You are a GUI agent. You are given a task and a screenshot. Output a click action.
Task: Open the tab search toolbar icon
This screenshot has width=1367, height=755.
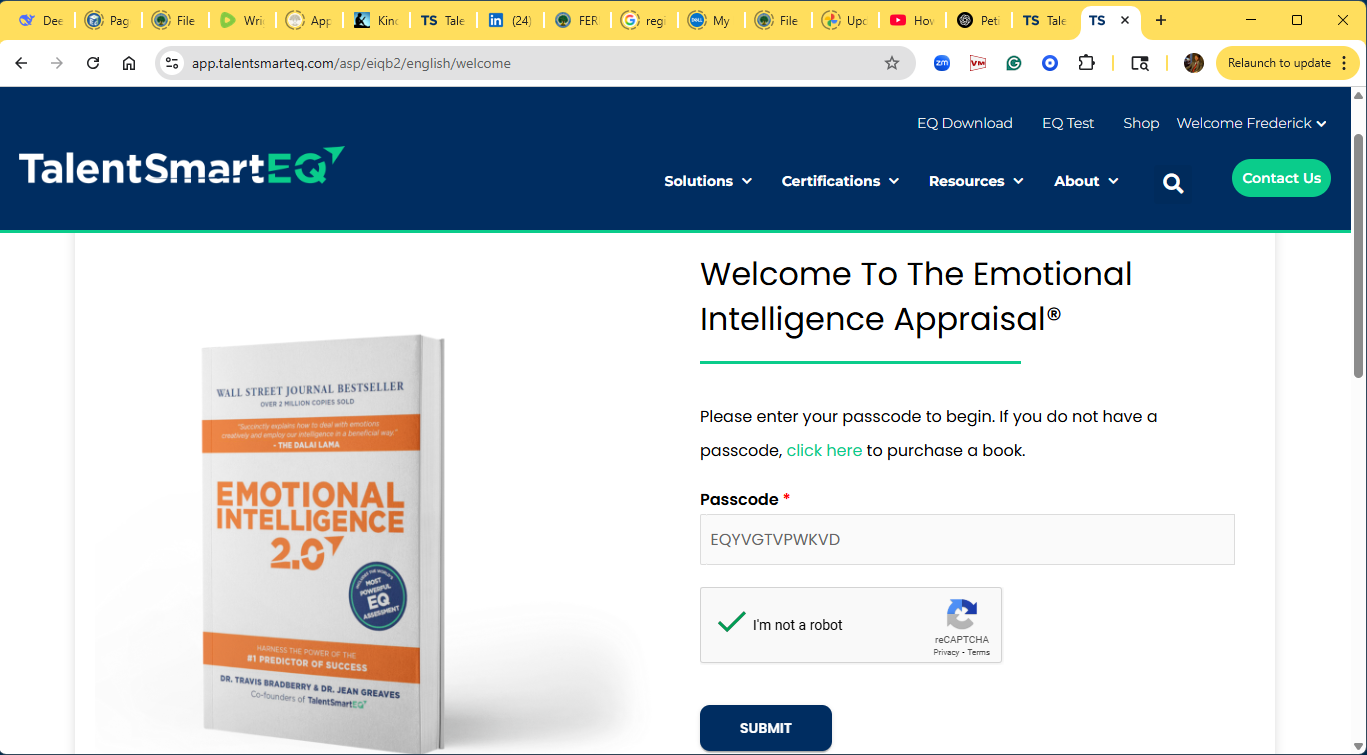(1140, 63)
